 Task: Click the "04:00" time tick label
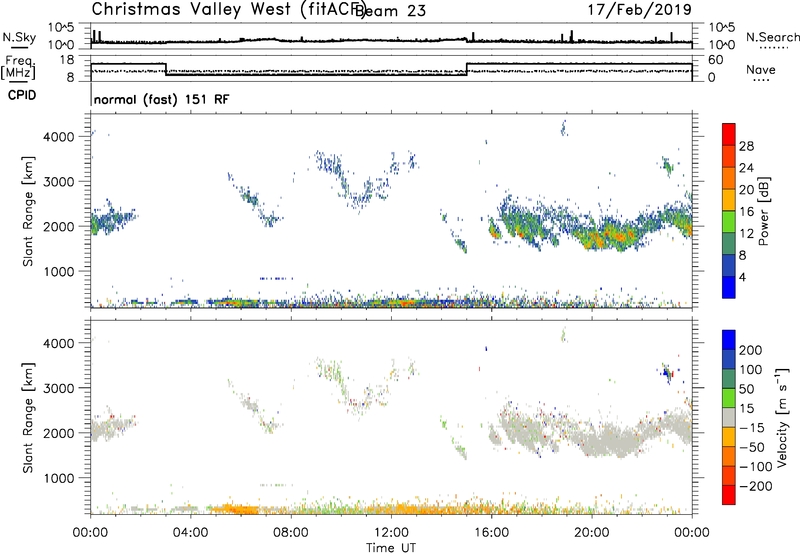pos(191,533)
